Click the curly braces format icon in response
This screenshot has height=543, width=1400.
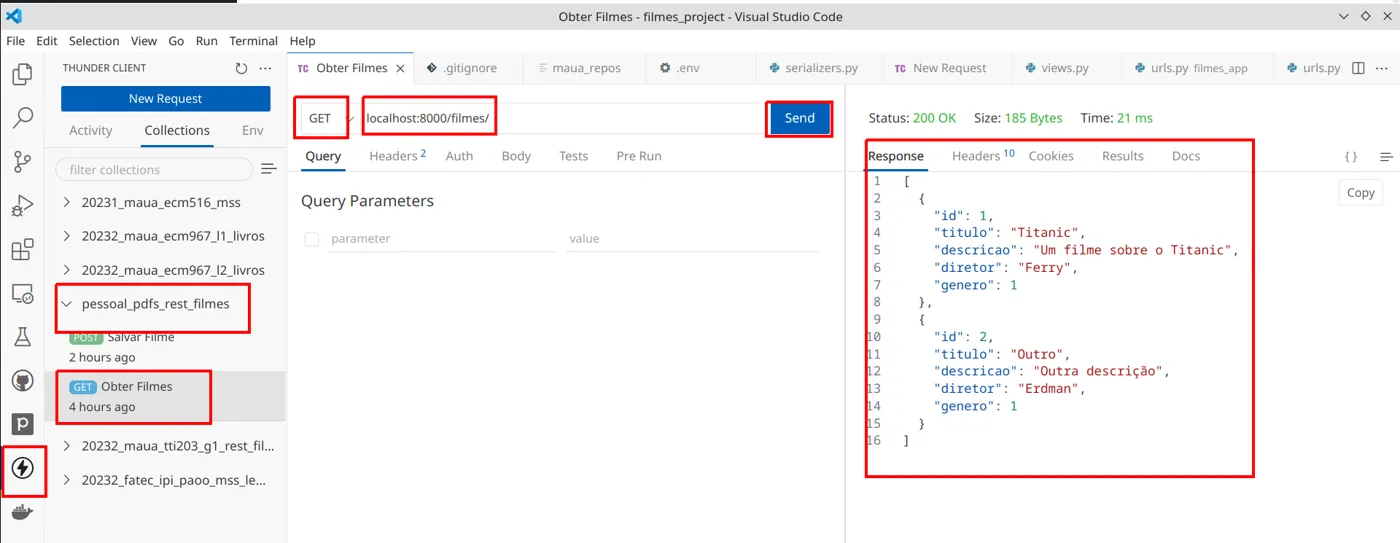pos(1351,156)
